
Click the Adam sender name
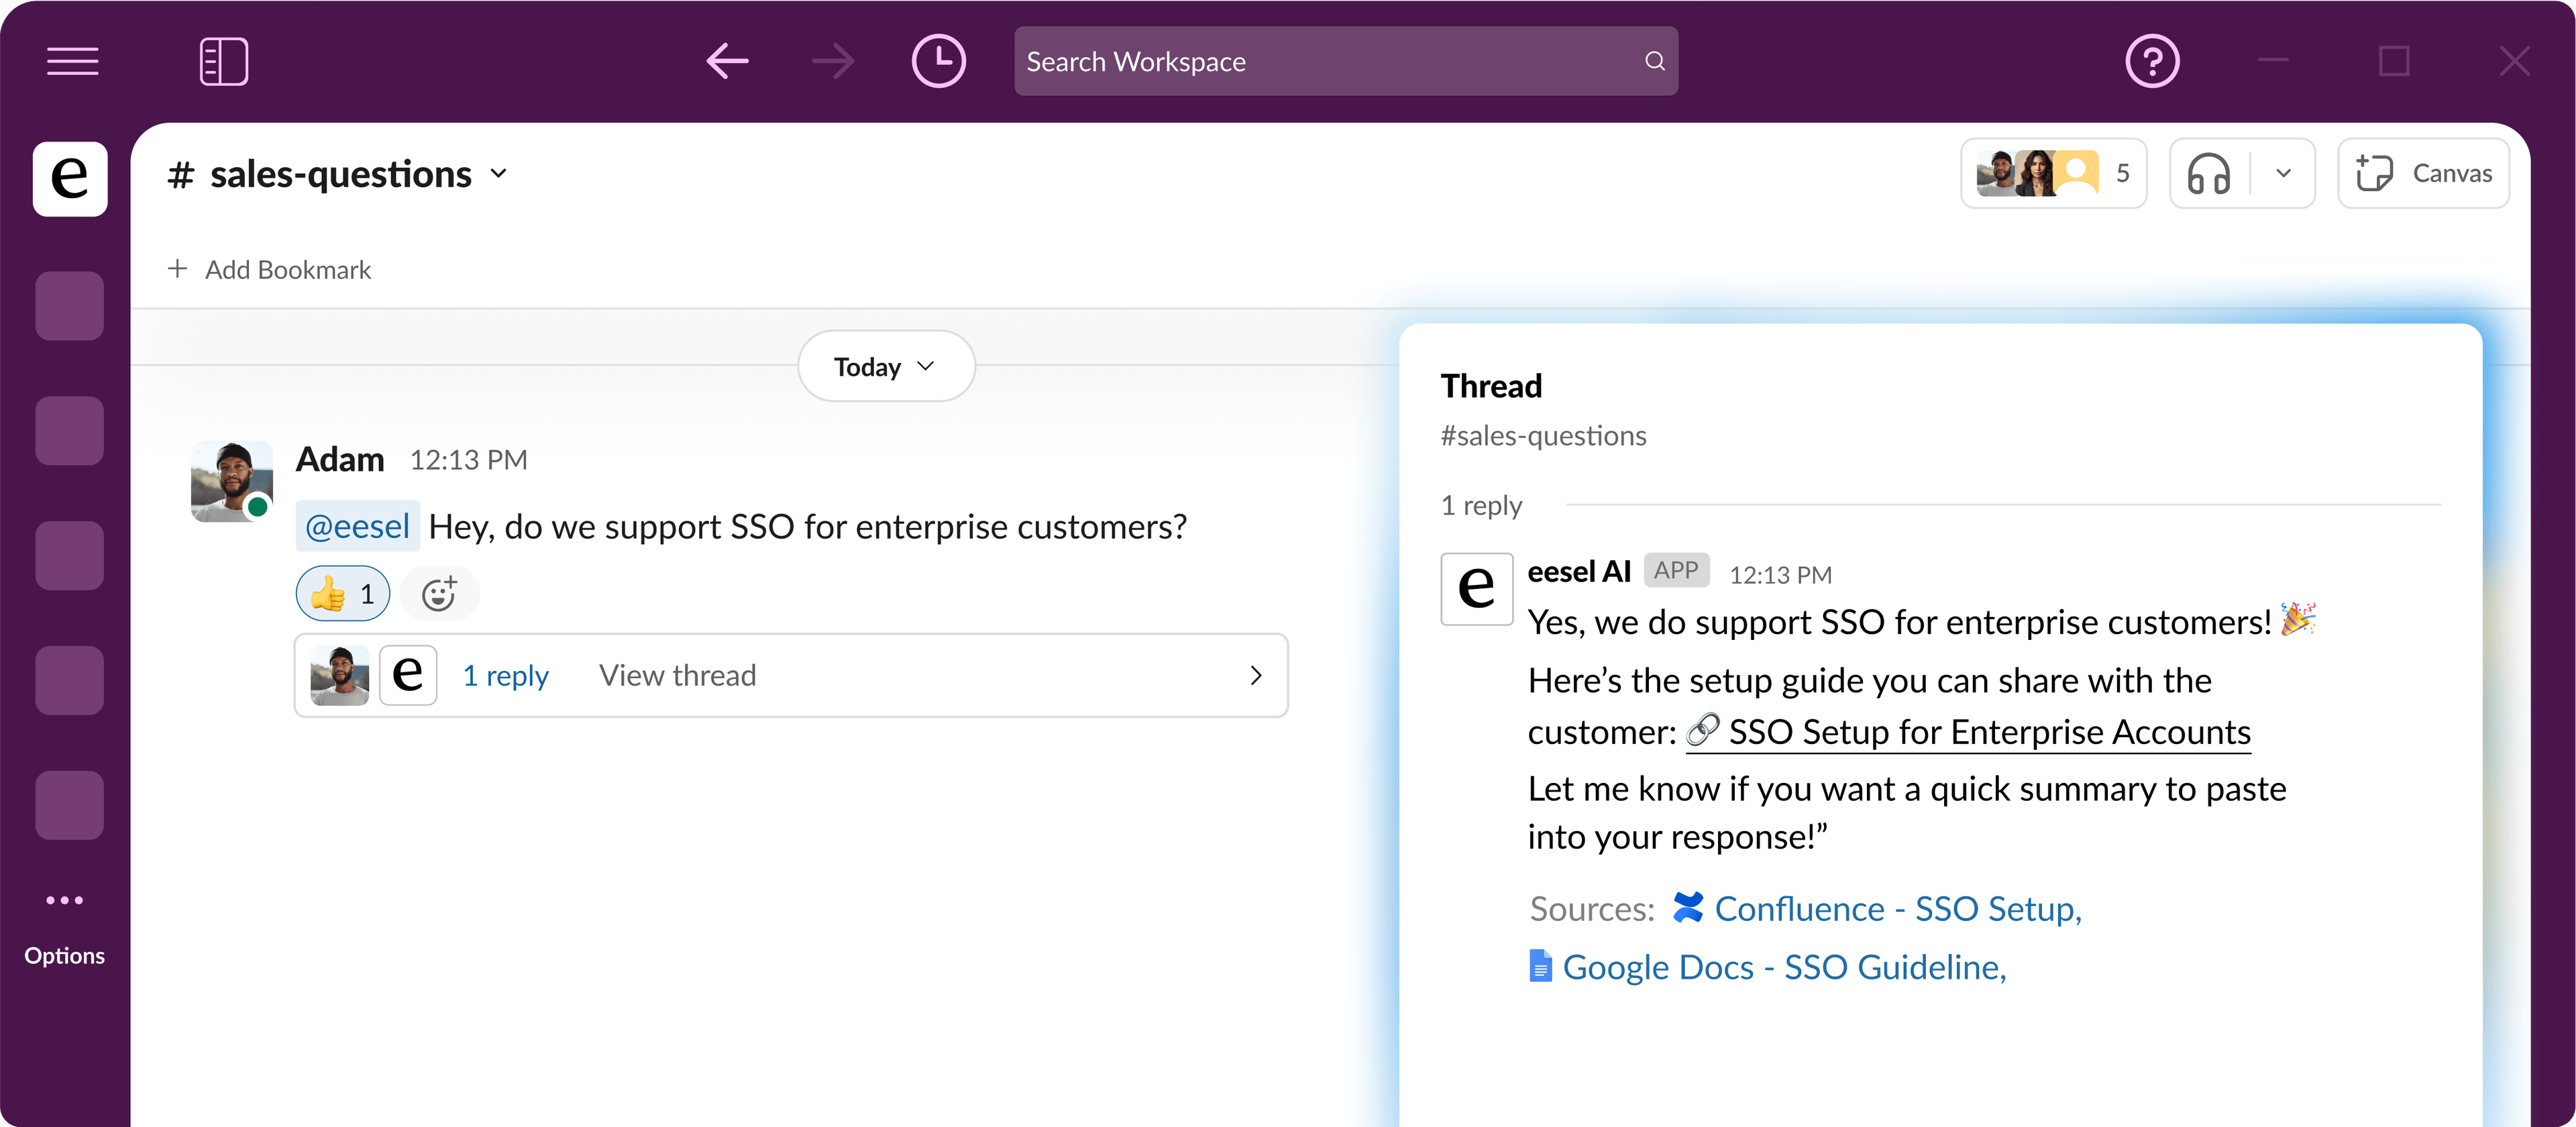[x=340, y=459]
